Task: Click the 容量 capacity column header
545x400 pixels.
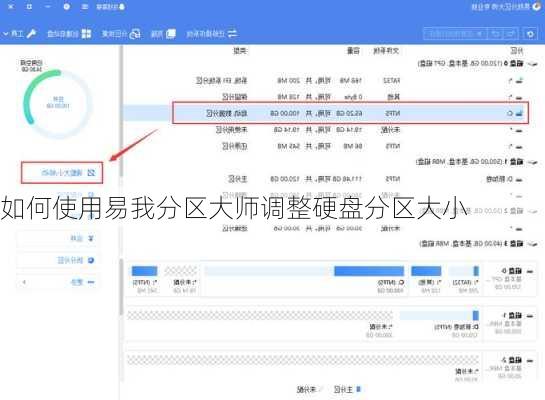Action: (x=353, y=51)
